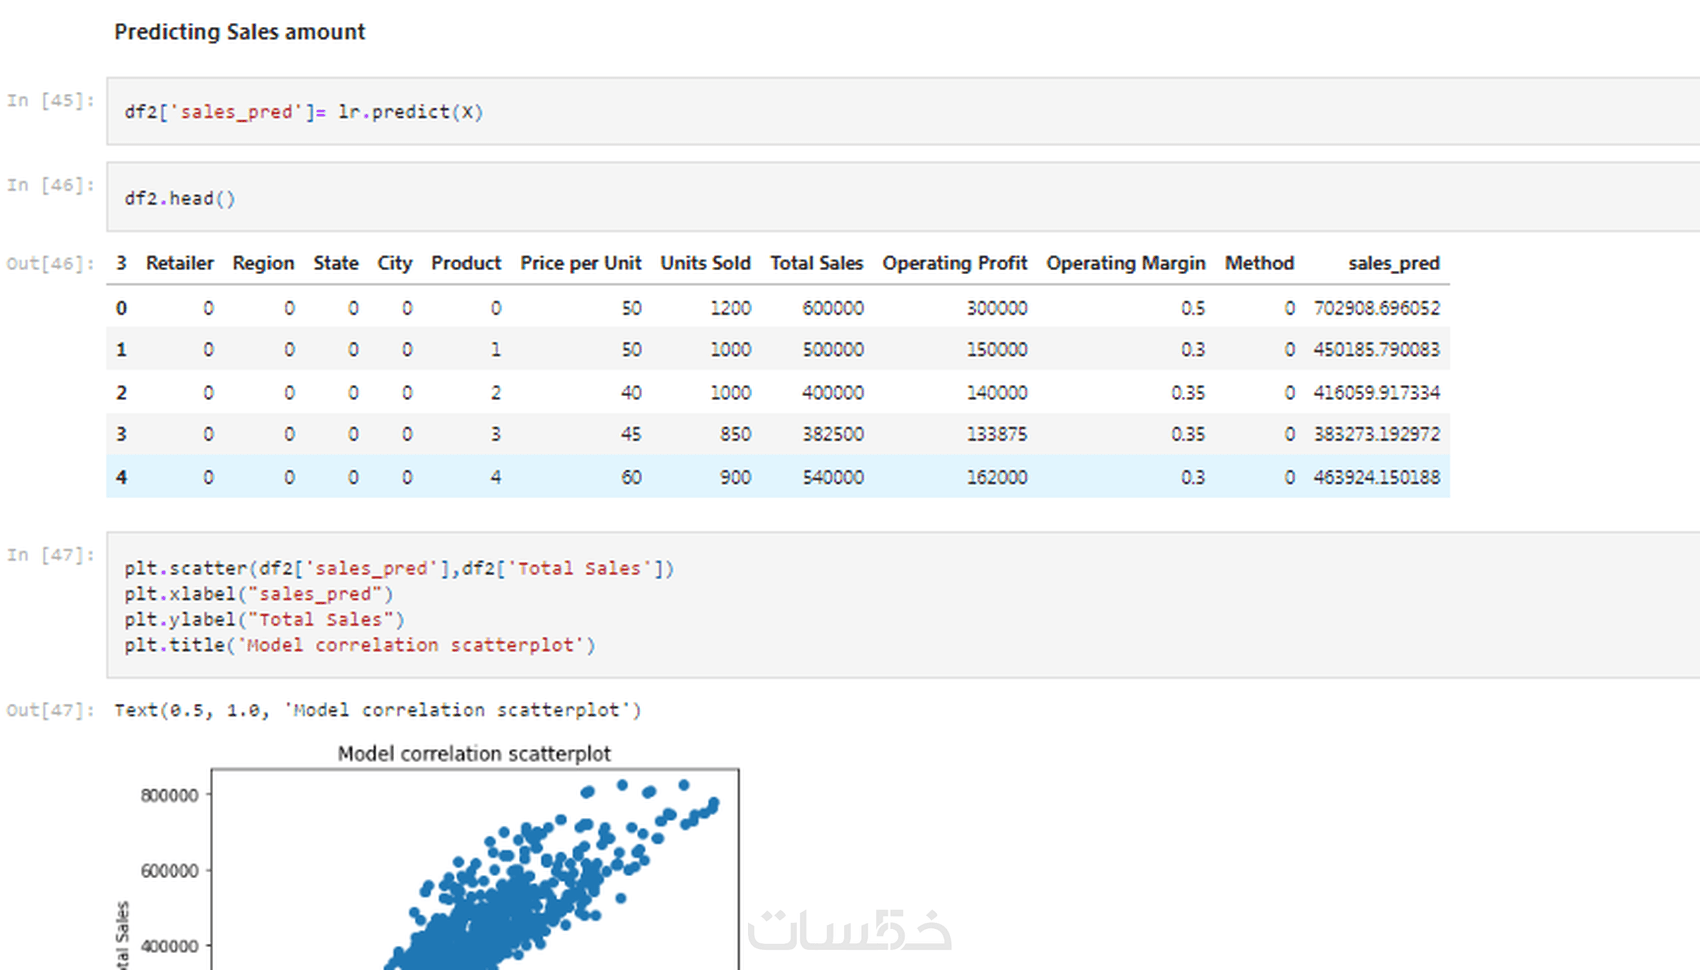Click the In [47] cell prompt

tap(50, 555)
